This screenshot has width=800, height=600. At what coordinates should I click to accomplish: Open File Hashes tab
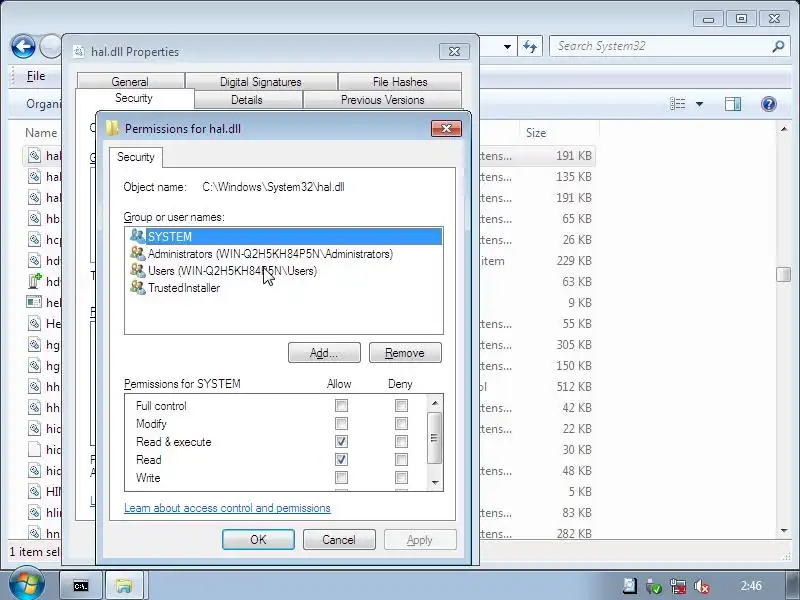click(x=400, y=82)
